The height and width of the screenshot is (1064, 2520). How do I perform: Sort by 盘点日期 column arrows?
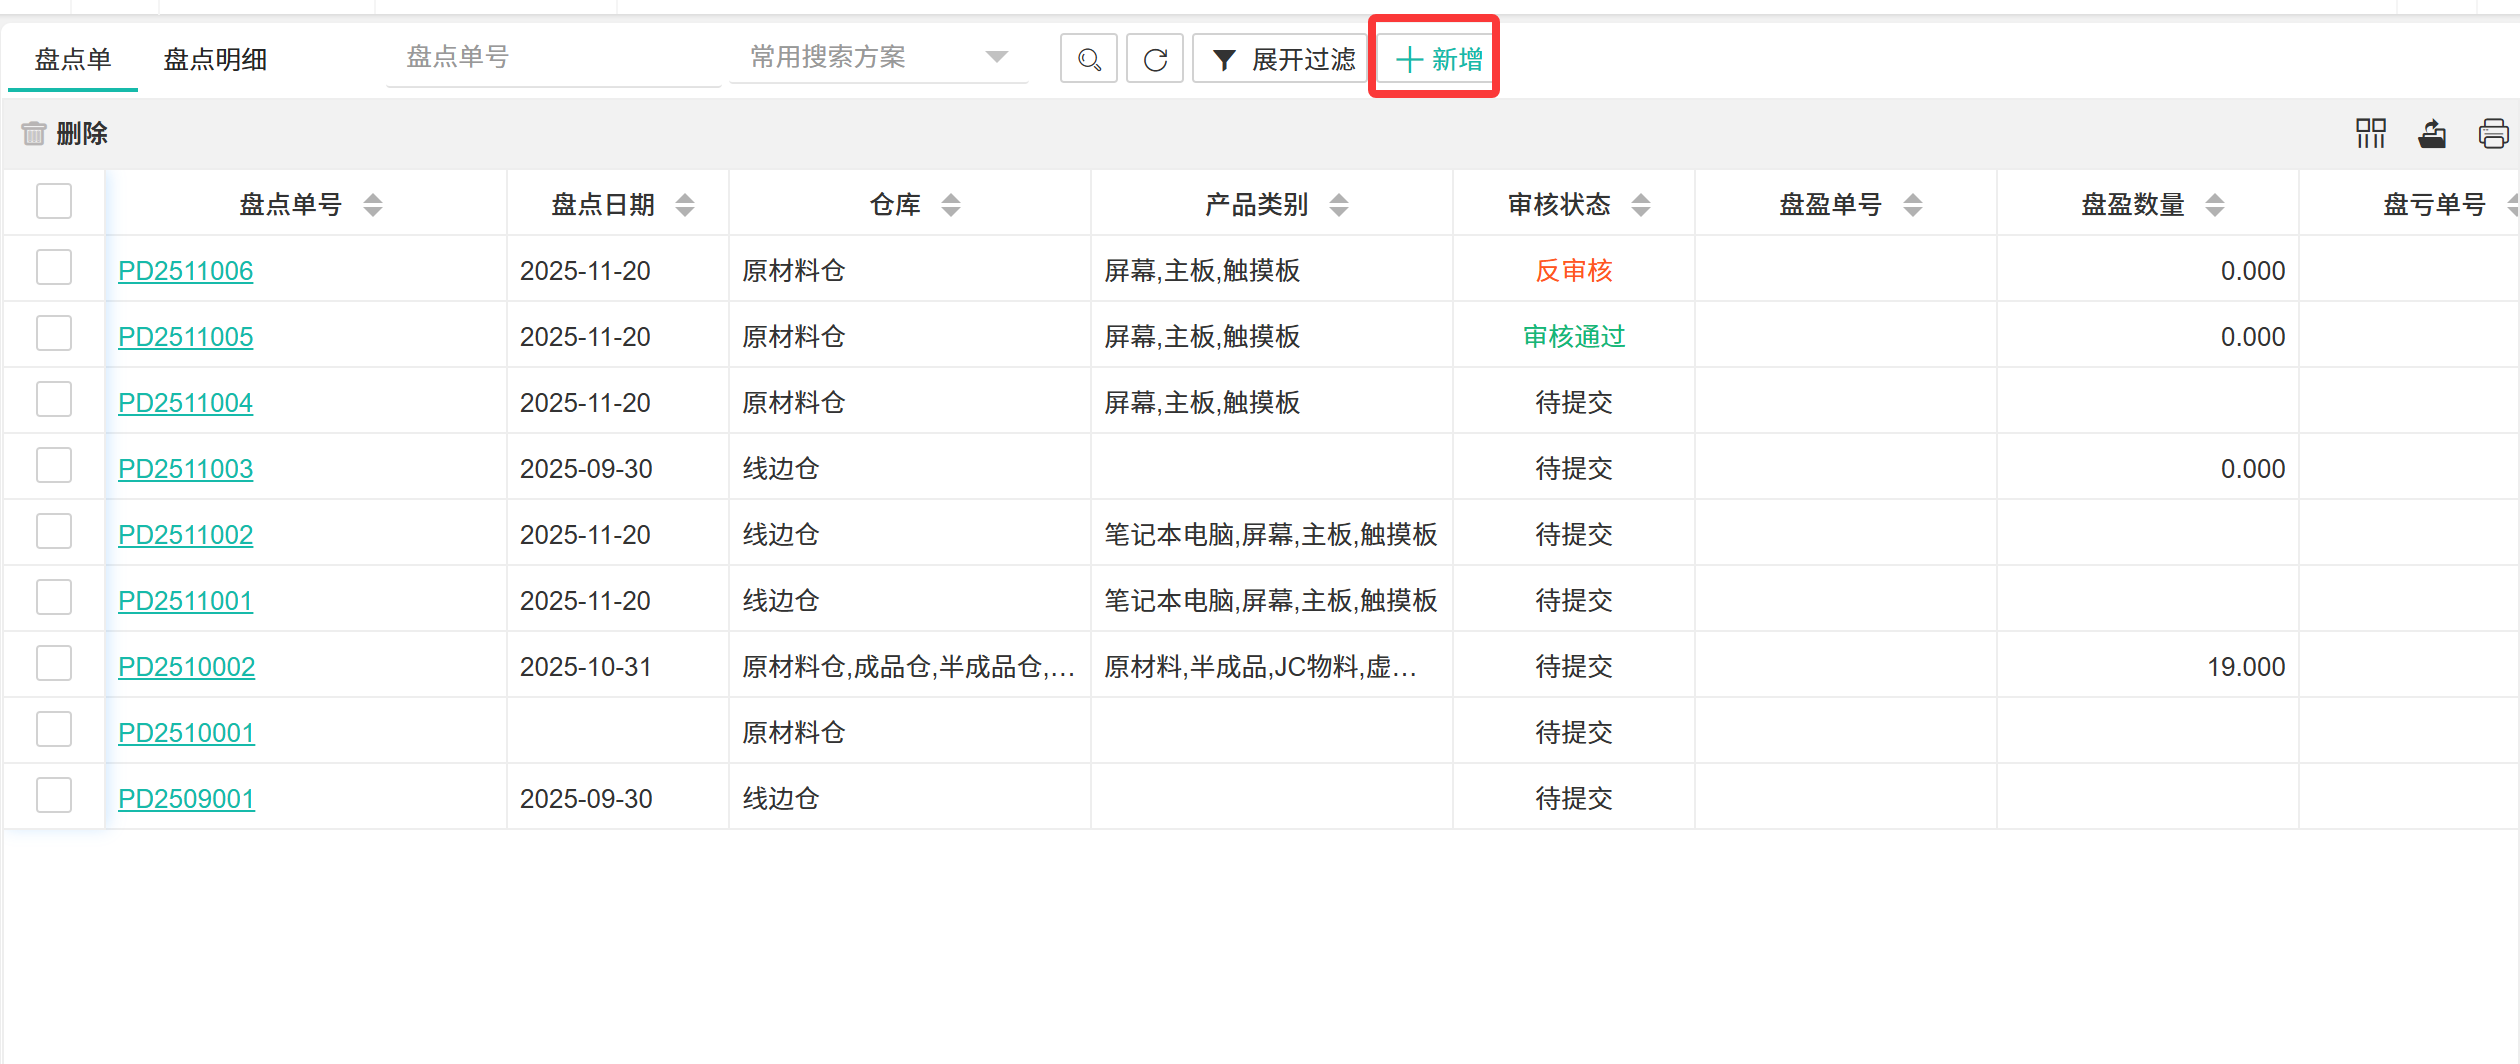685,205
